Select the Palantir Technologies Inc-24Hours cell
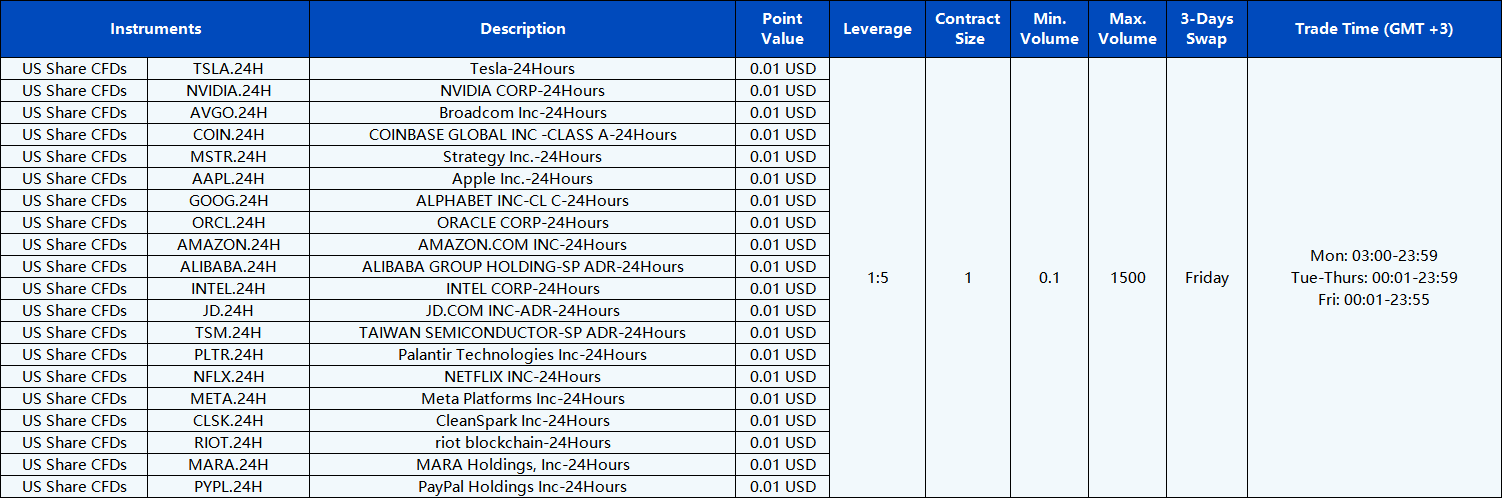The height and width of the screenshot is (498, 1502). point(522,355)
